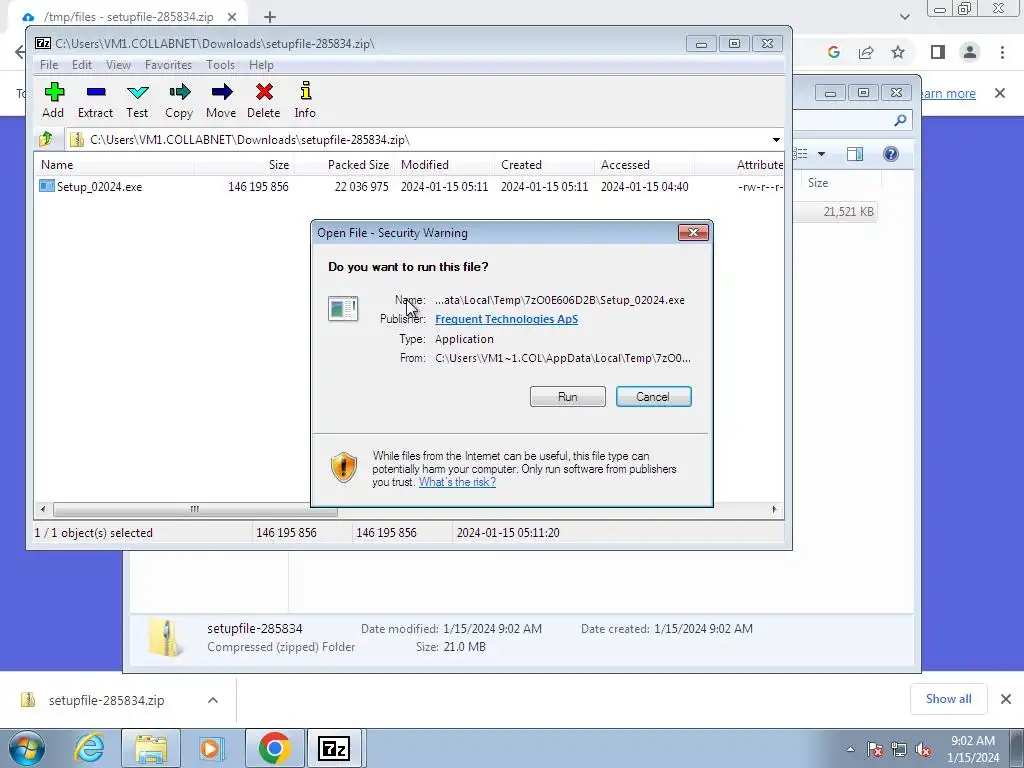The width and height of the screenshot is (1024, 768).
Task: Open the Chrome tab search dropdown arrow
Action: (904, 17)
